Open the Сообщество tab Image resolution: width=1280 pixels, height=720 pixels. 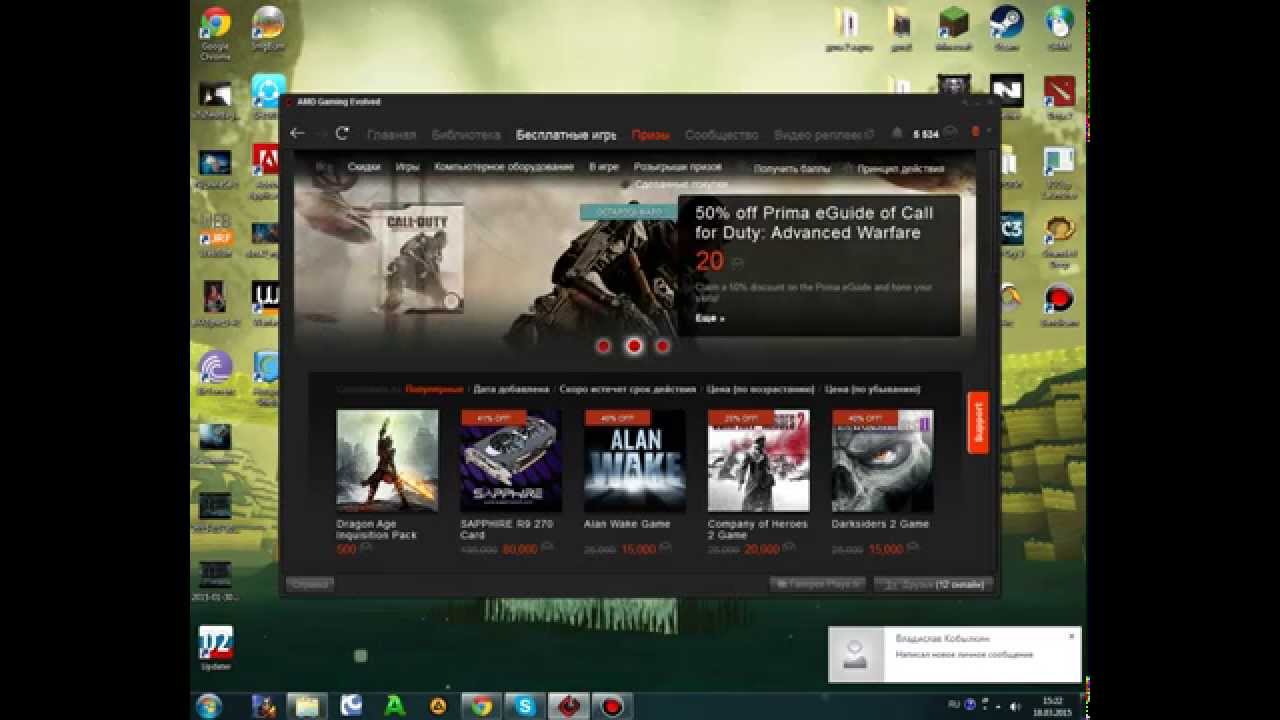point(722,135)
